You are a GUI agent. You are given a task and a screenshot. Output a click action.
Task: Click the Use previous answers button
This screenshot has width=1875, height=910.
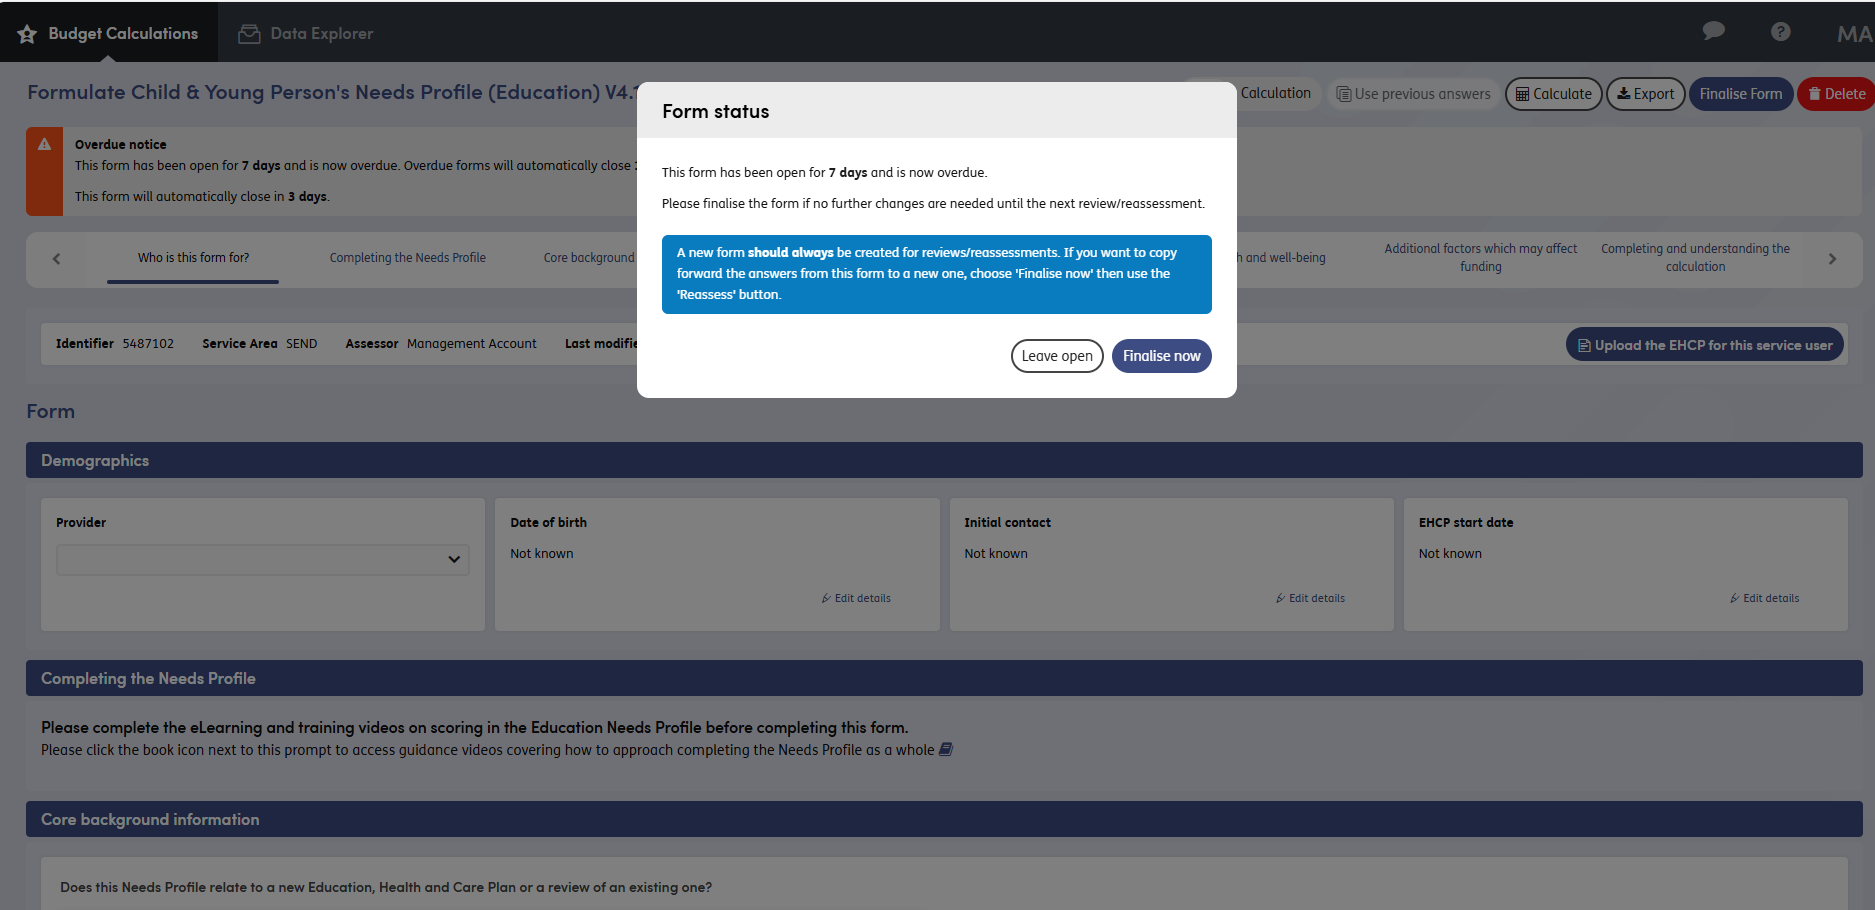pos(1413,94)
